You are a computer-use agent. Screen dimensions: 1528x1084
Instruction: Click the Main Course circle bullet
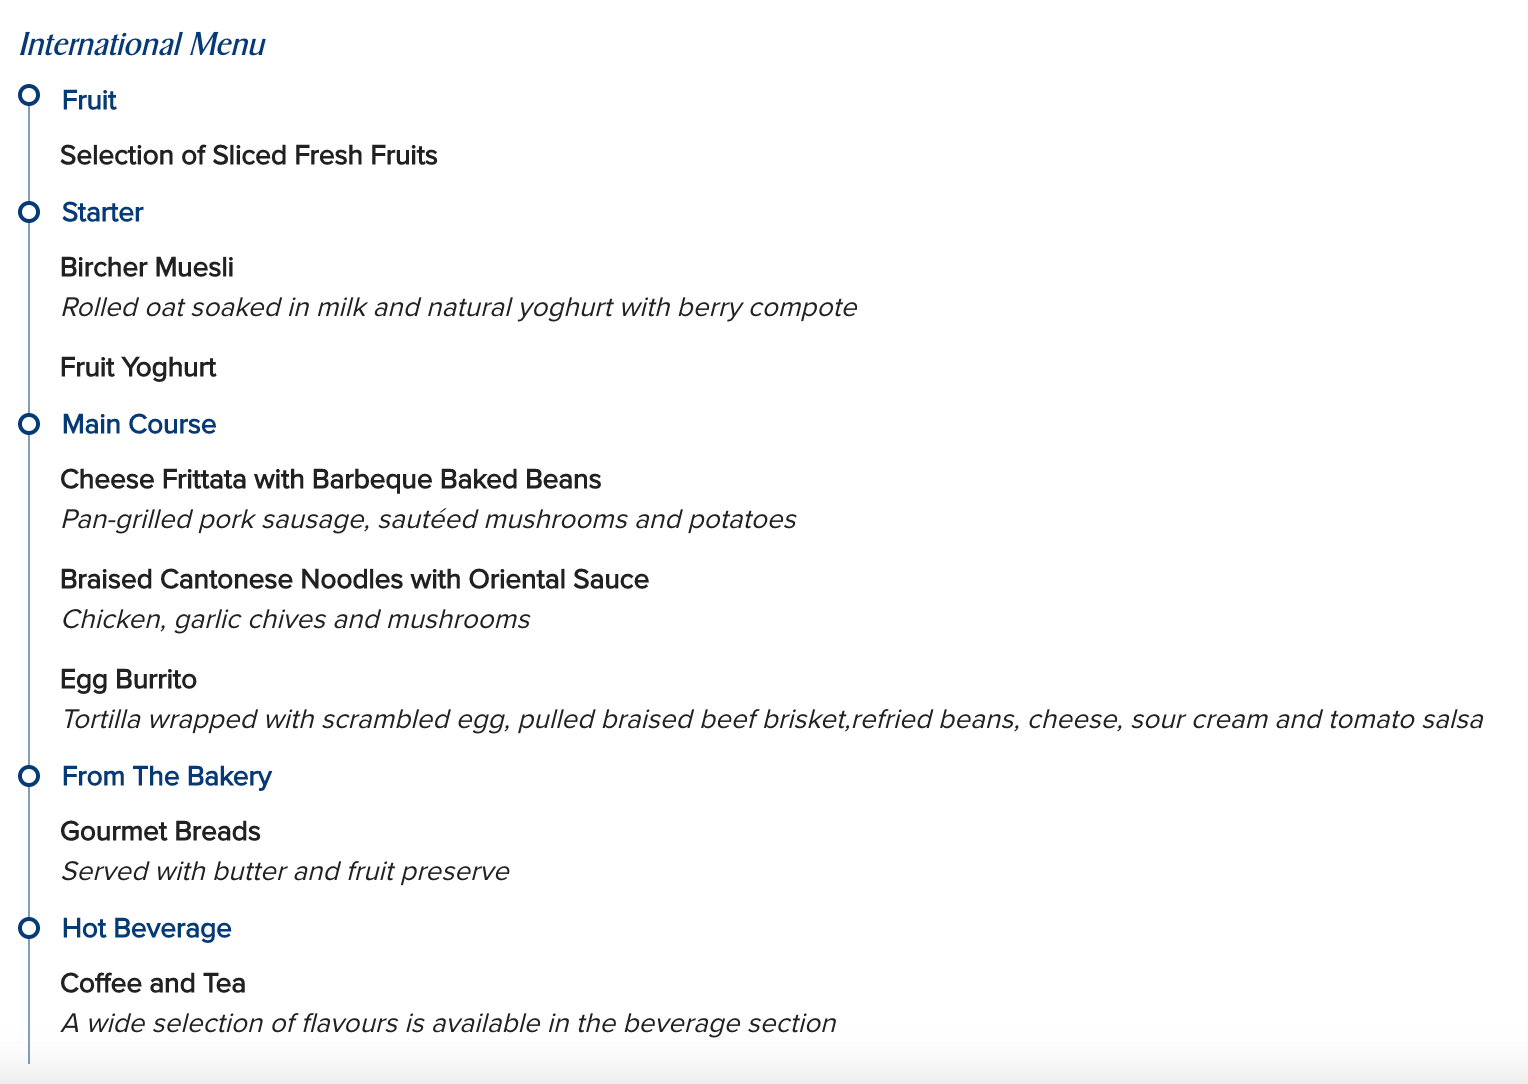point(29,424)
